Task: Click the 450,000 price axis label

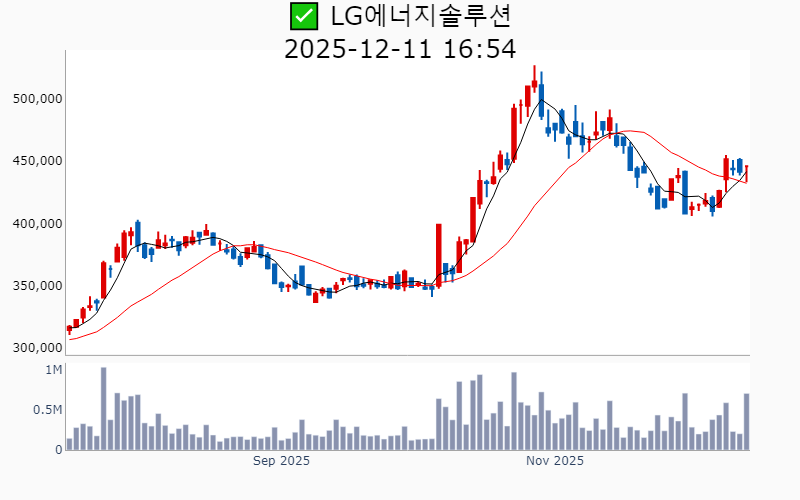Action: [37, 161]
